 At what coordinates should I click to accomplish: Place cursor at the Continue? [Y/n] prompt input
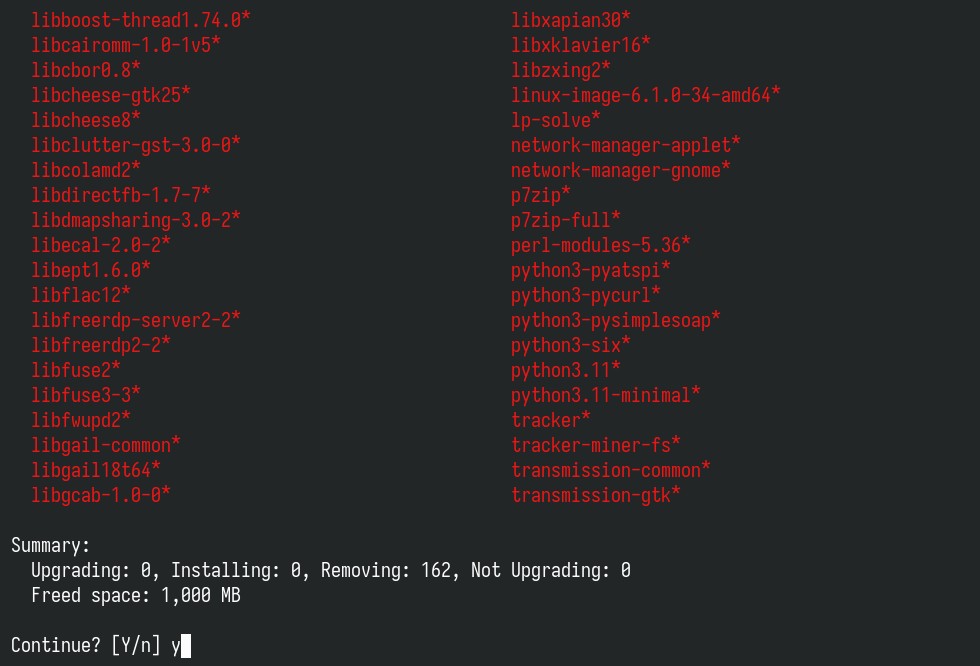click(181, 645)
